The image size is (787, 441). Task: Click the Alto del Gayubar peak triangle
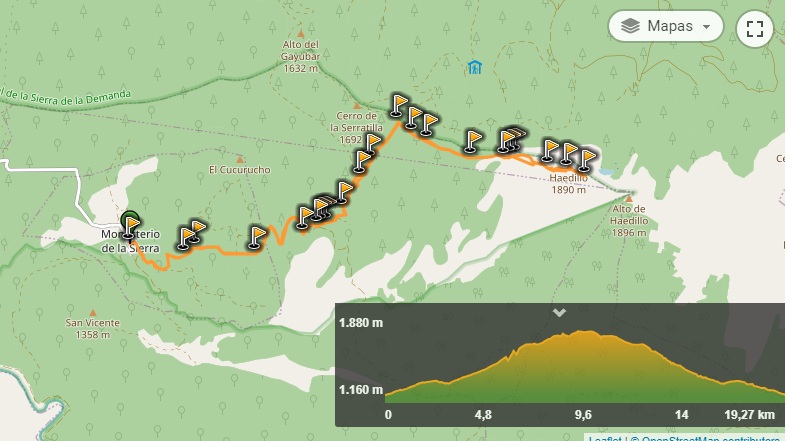(301, 34)
